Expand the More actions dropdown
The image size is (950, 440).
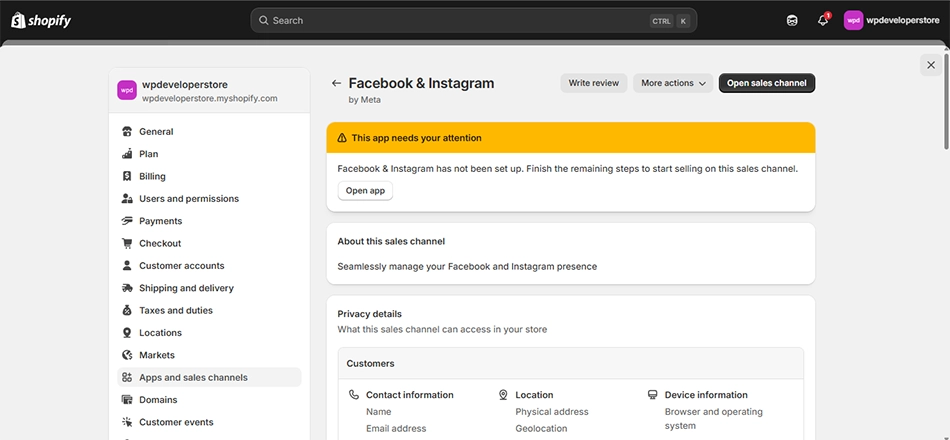pyautogui.click(x=673, y=83)
